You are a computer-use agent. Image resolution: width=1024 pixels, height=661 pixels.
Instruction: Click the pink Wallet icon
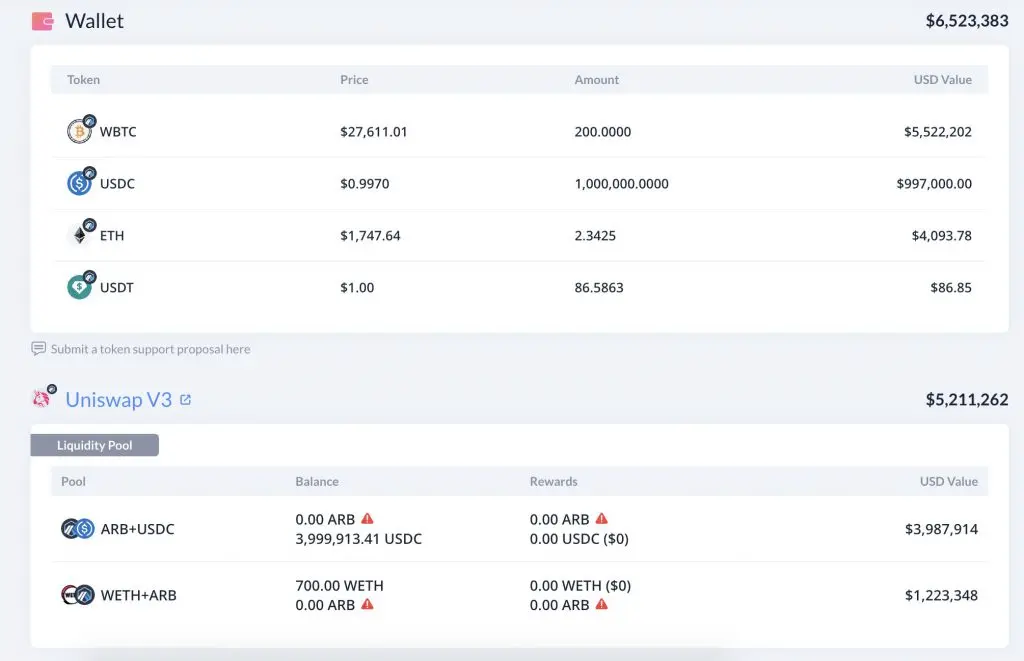click(42, 22)
